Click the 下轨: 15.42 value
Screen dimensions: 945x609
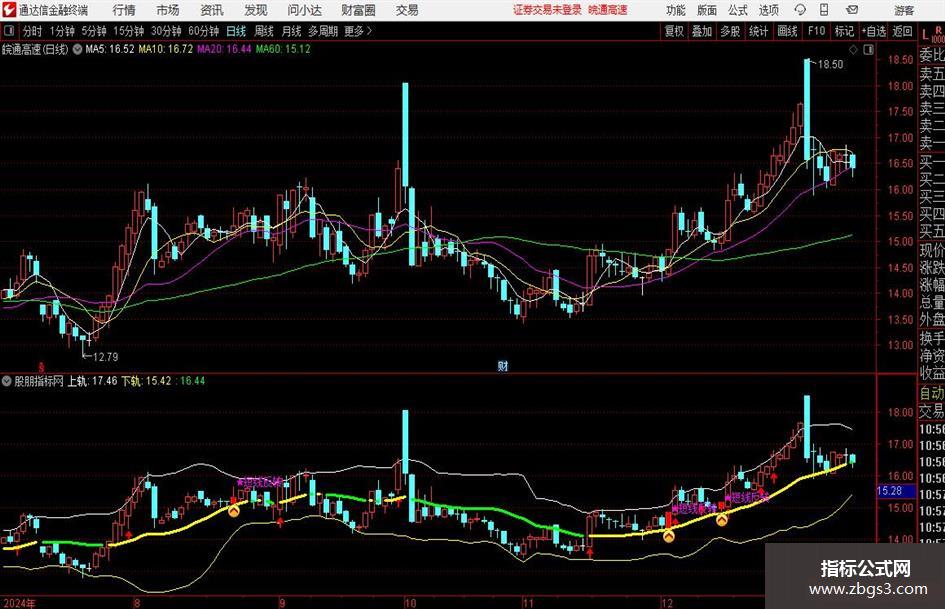tap(146, 381)
